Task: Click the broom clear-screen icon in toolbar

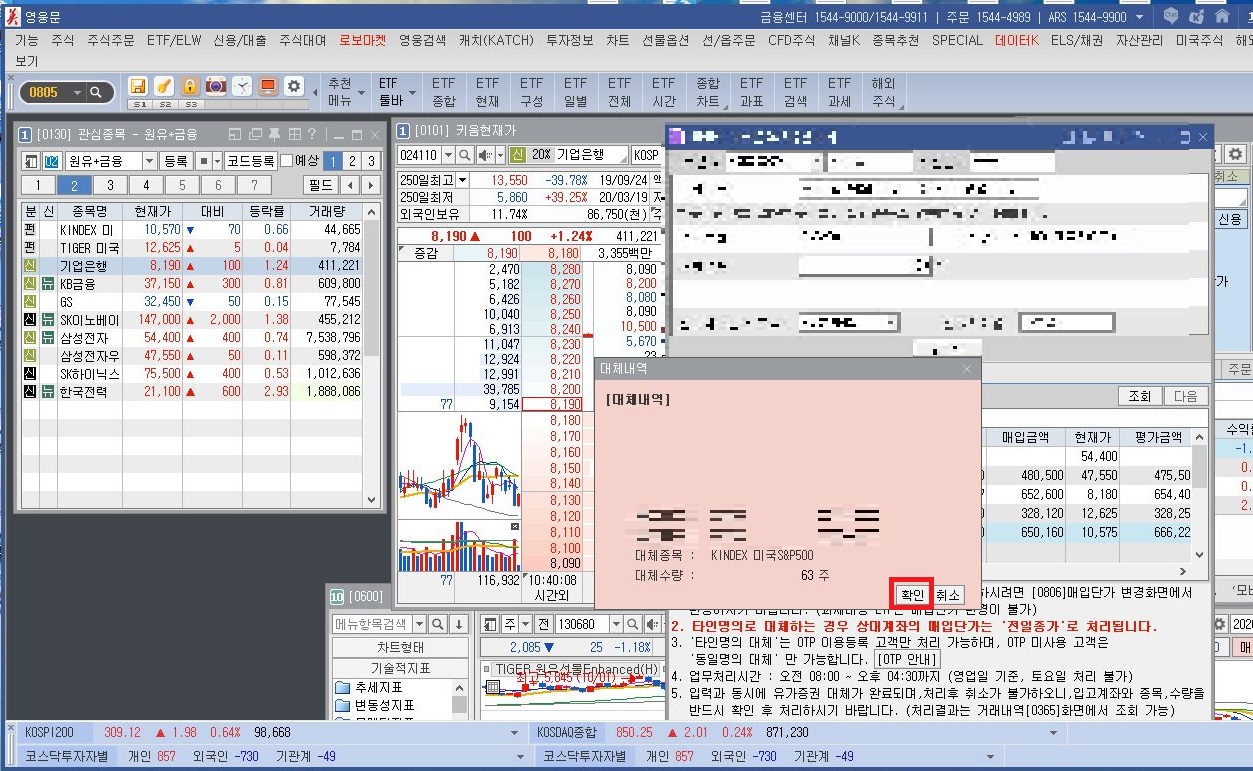Action: [164, 87]
